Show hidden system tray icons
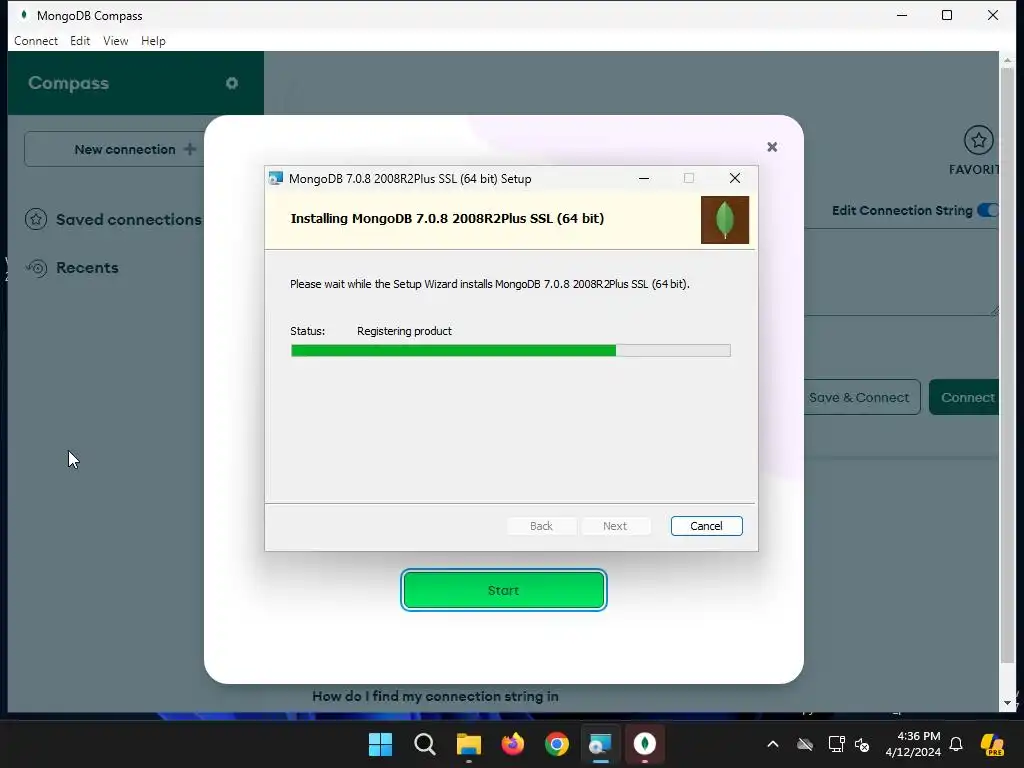This screenshot has height=768, width=1024. click(x=773, y=744)
